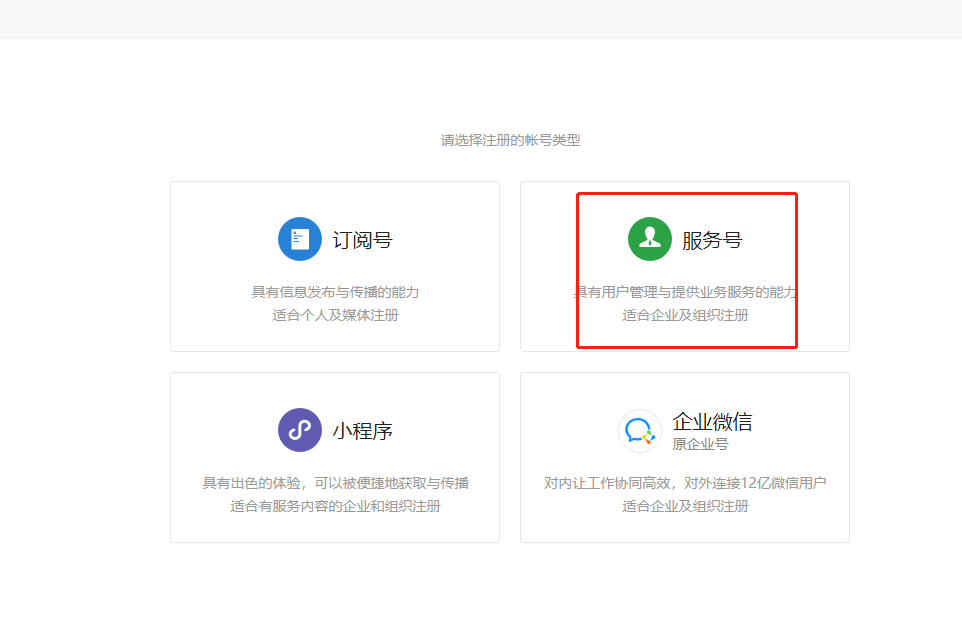This screenshot has width=962, height=639.
Task: Click the green 服务号 person icon
Action: click(x=649, y=238)
